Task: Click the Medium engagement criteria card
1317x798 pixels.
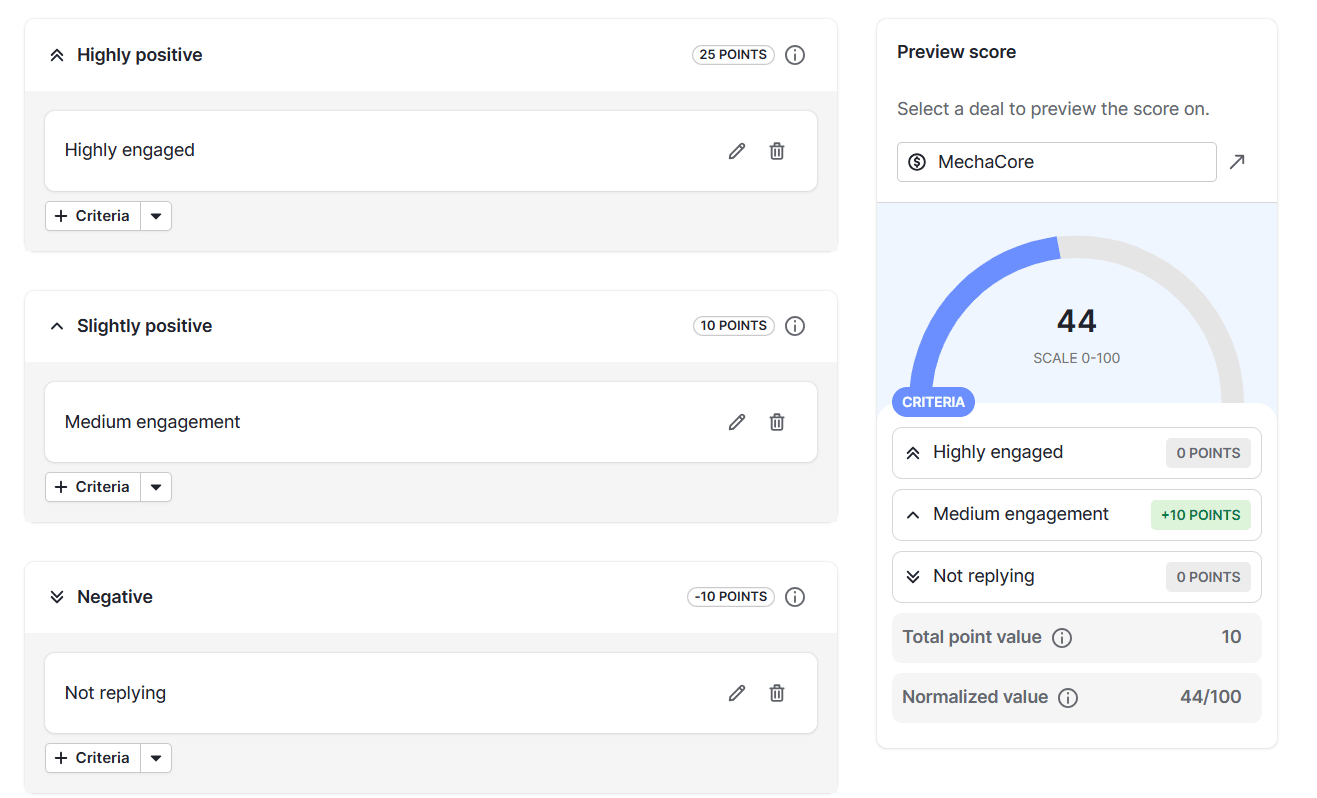Action: point(431,422)
